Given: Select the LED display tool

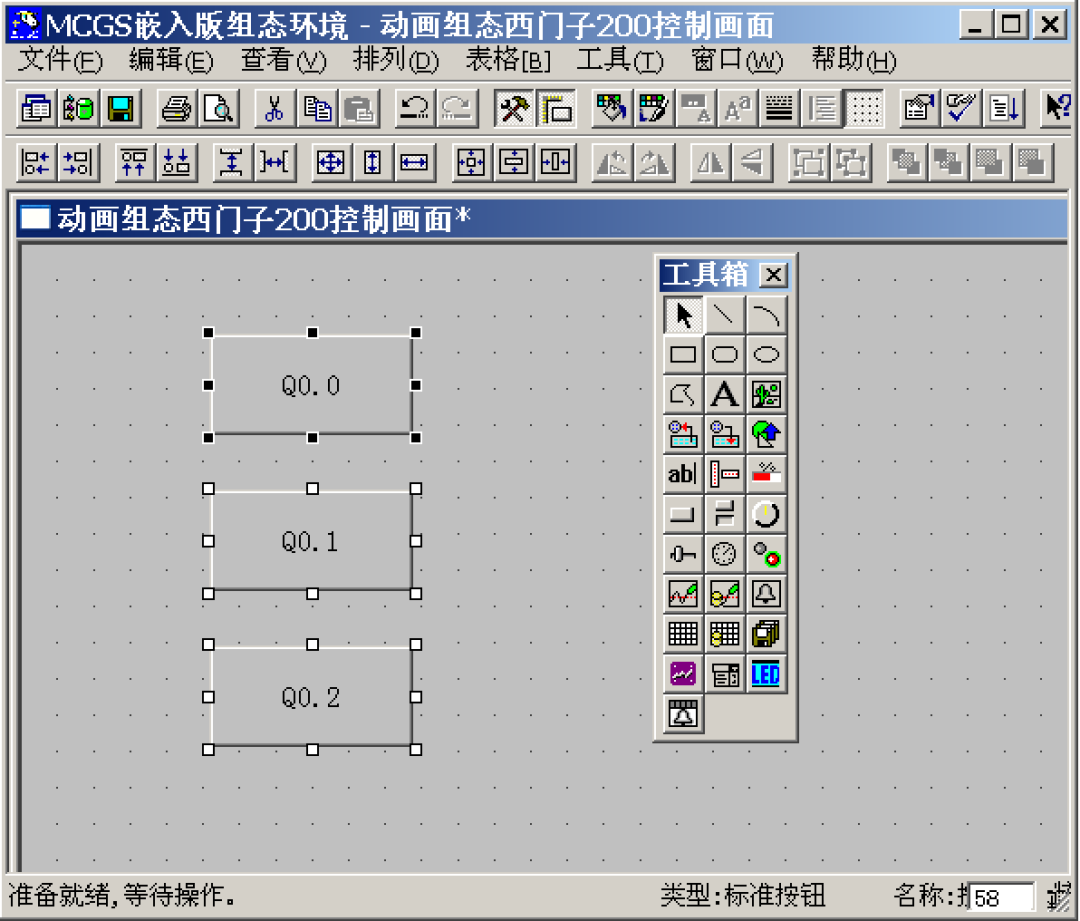Looking at the screenshot, I should (x=766, y=674).
